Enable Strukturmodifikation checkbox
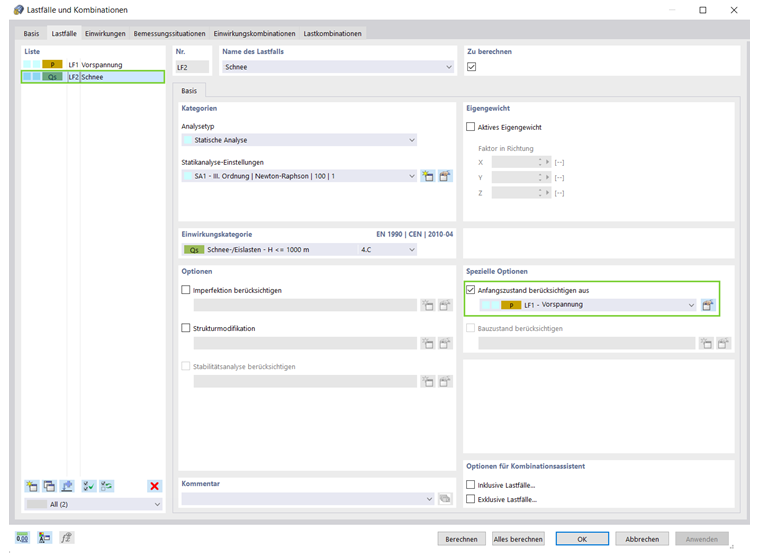760x556 pixels. tap(186, 328)
